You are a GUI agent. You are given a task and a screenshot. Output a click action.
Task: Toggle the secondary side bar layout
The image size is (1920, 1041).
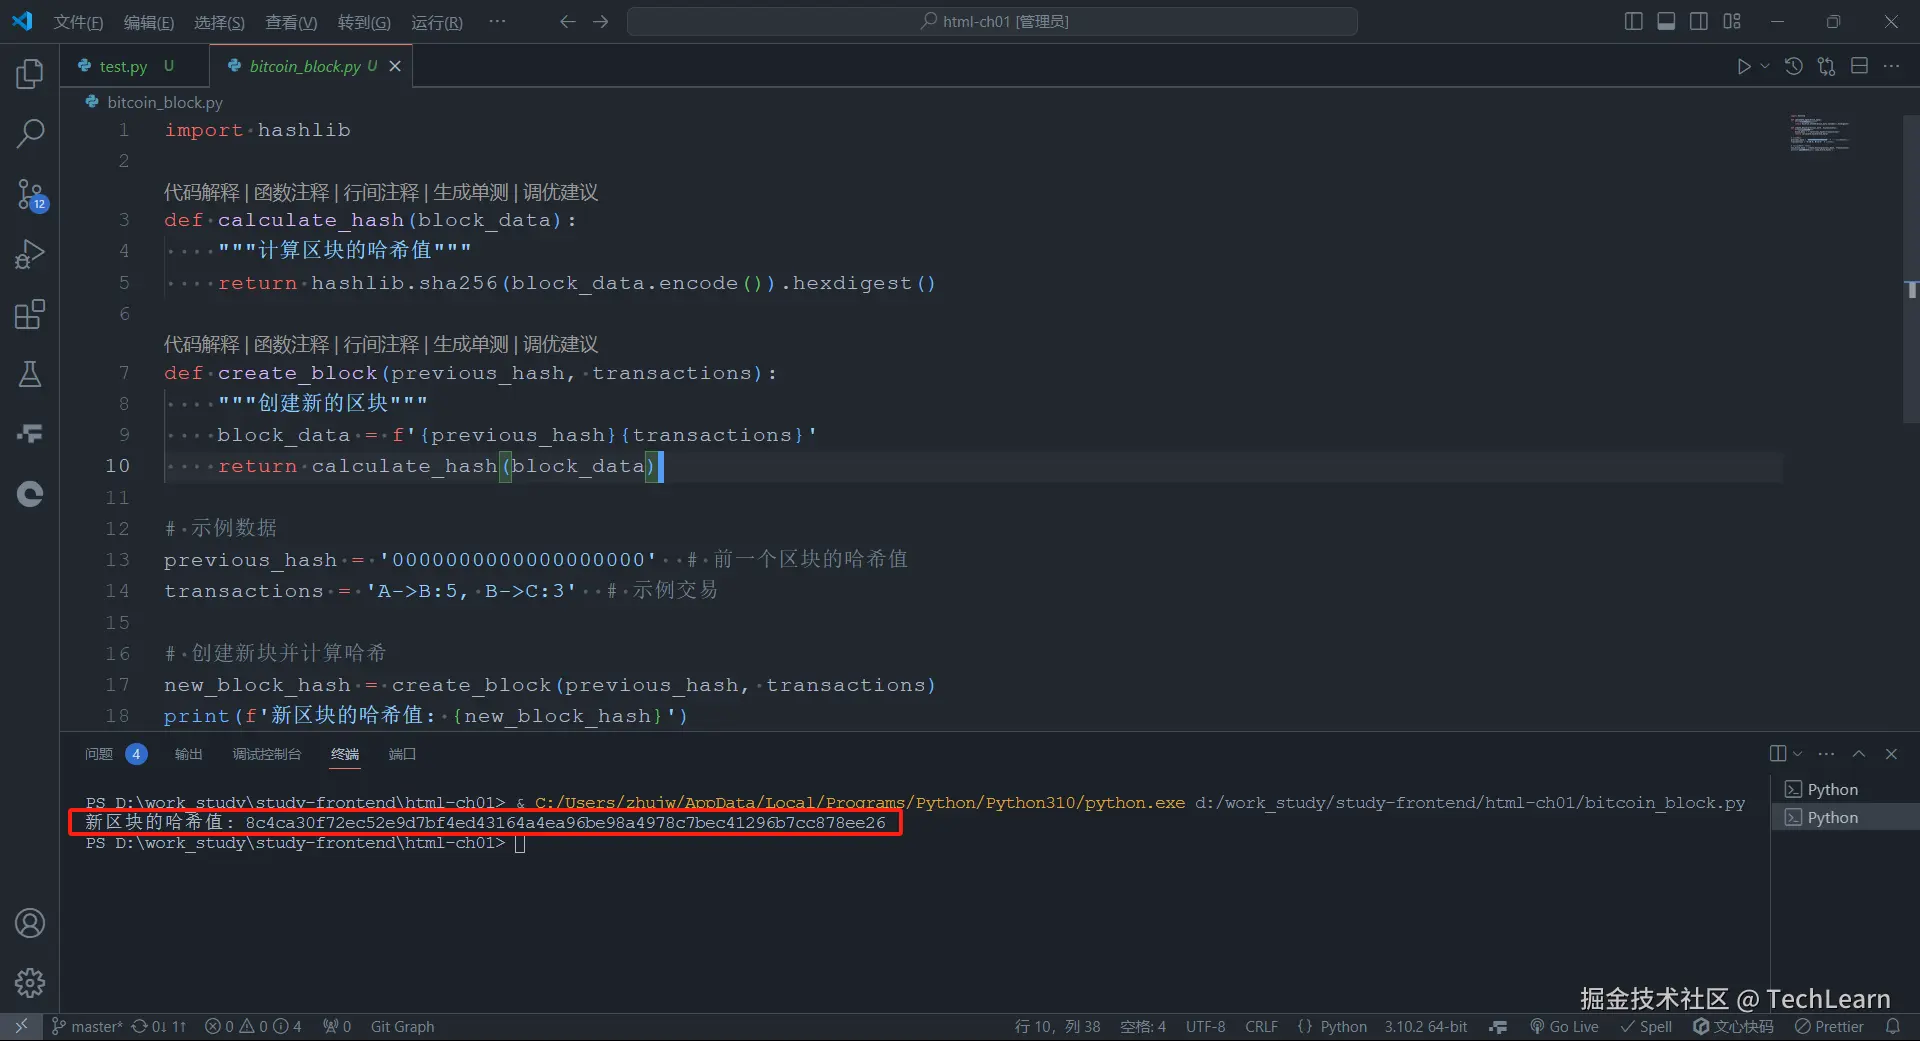(1699, 21)
